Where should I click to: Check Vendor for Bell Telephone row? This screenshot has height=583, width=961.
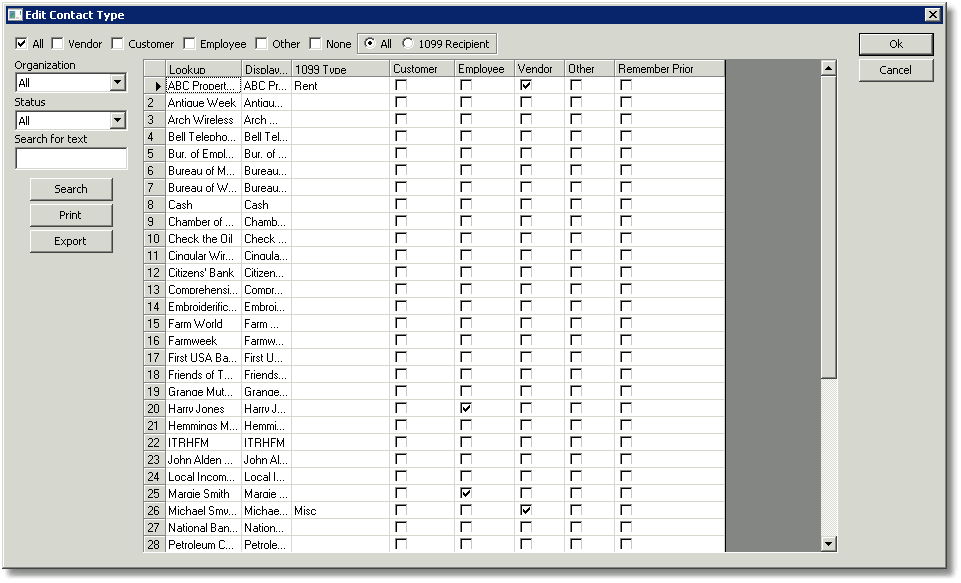pyautogui.click(x=526, y=136)
